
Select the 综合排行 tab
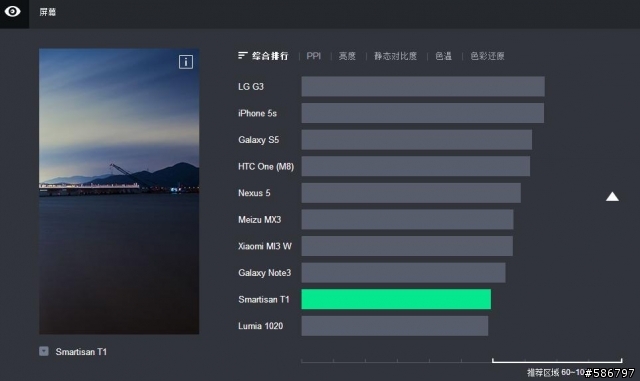click(270, 56)
